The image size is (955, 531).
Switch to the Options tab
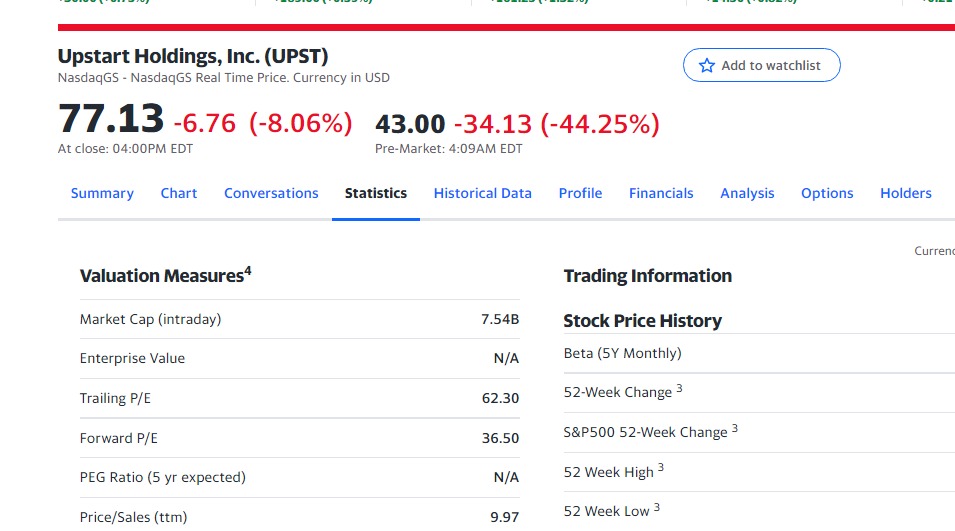coord(827,193)
